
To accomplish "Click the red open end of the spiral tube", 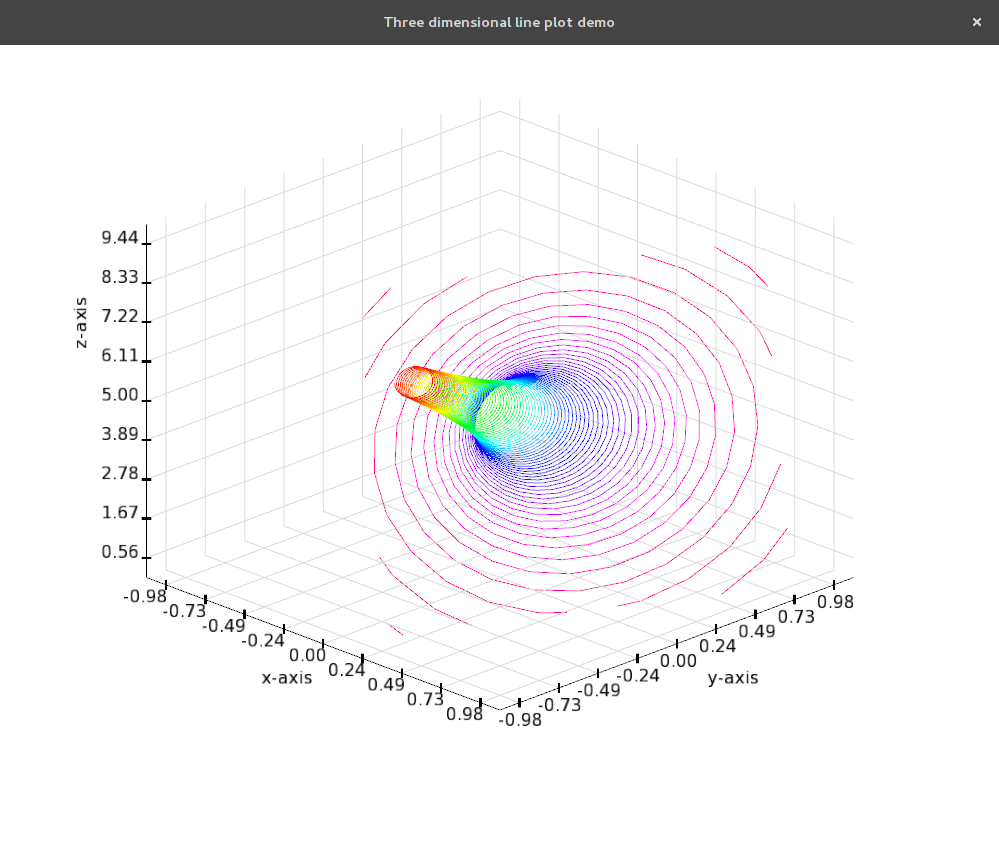I will 414,384.
